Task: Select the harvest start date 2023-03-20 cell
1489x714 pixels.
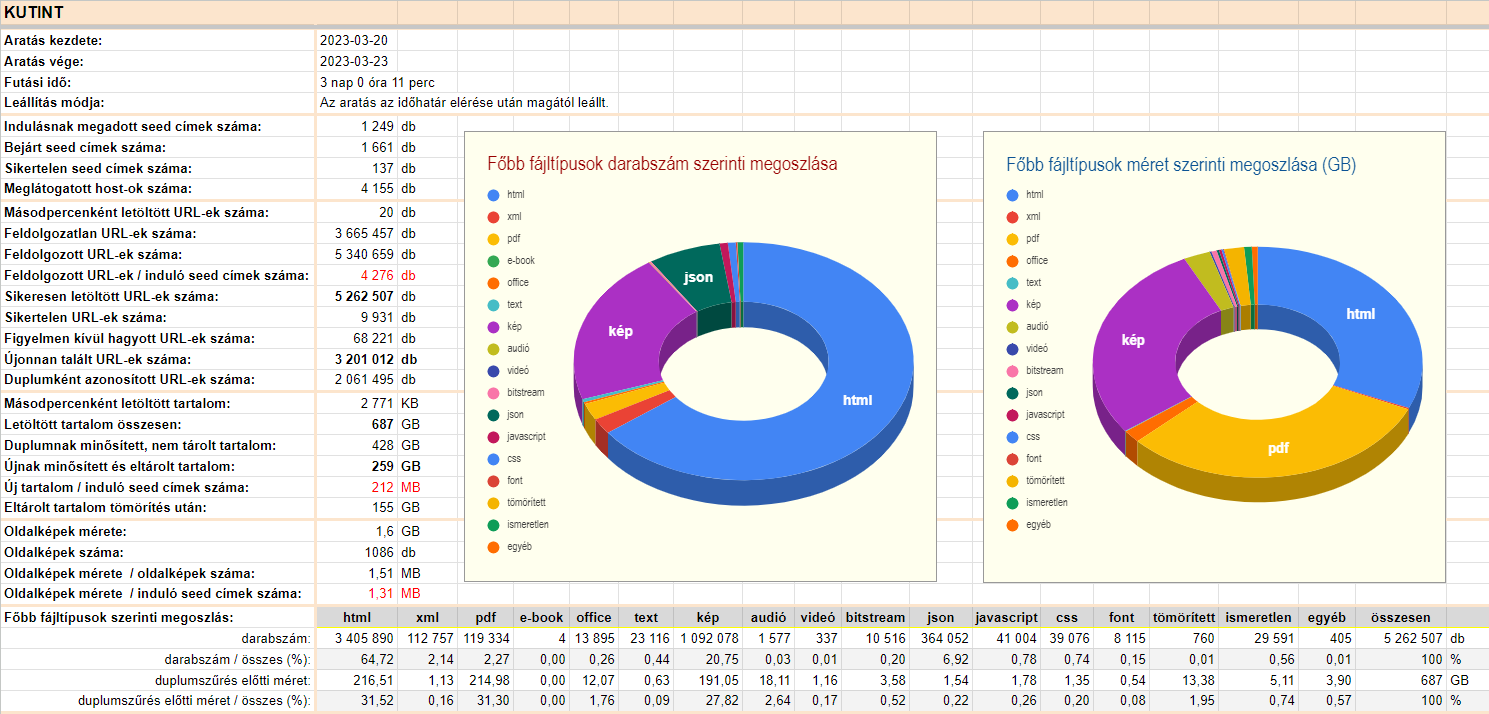Action: tap(354, 41)
